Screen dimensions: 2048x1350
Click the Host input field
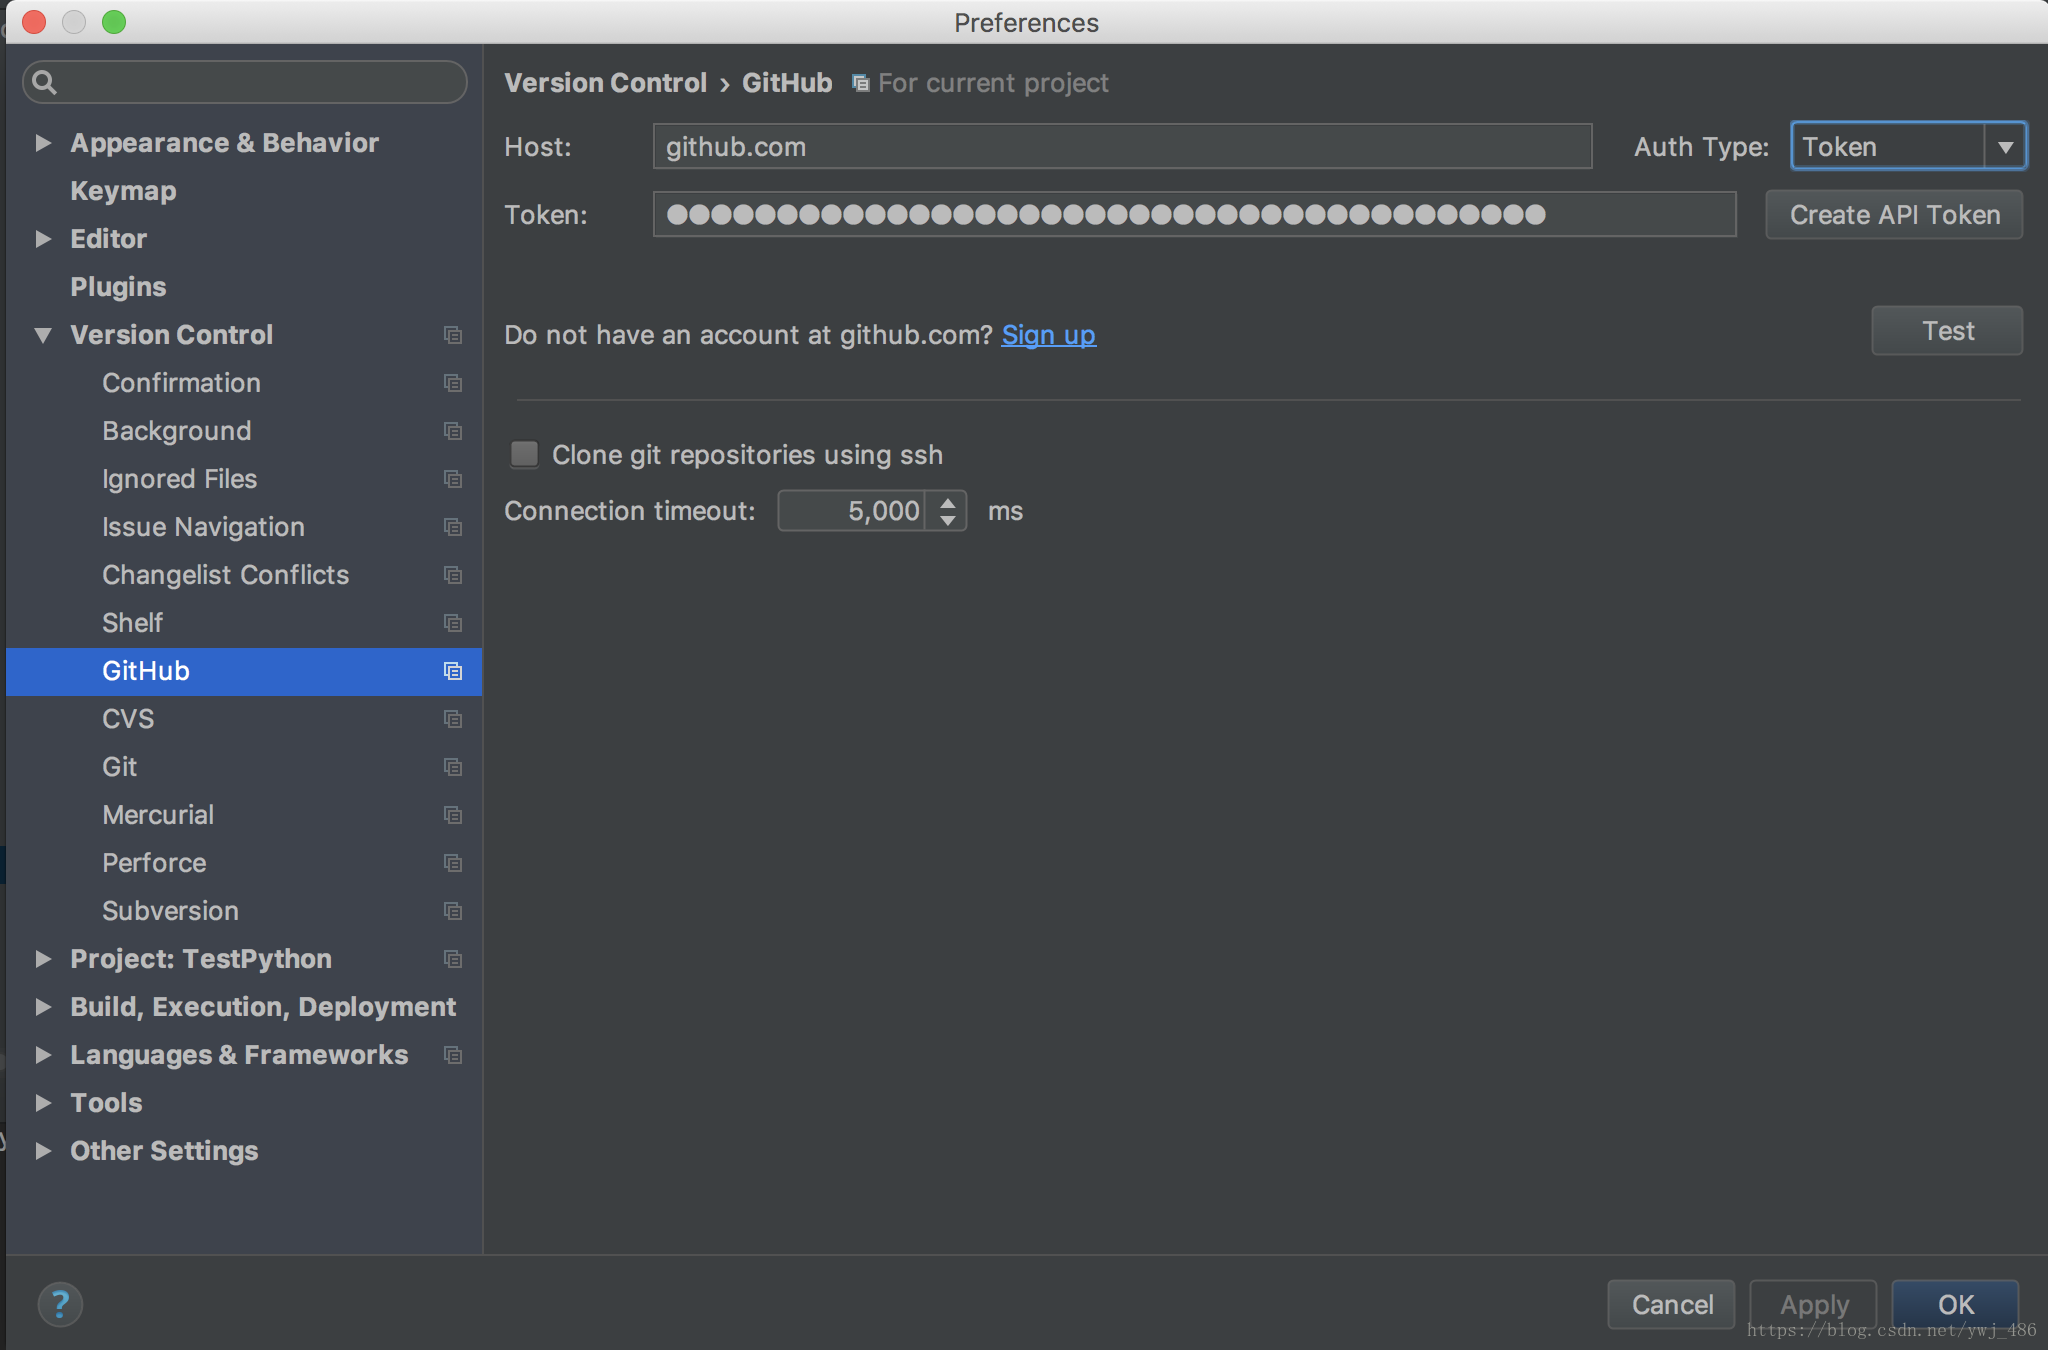pyautogui.click(x=1122, y=146)
